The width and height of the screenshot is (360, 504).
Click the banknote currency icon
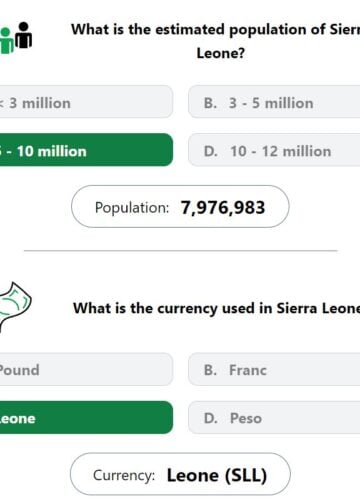tap(15, 307)
